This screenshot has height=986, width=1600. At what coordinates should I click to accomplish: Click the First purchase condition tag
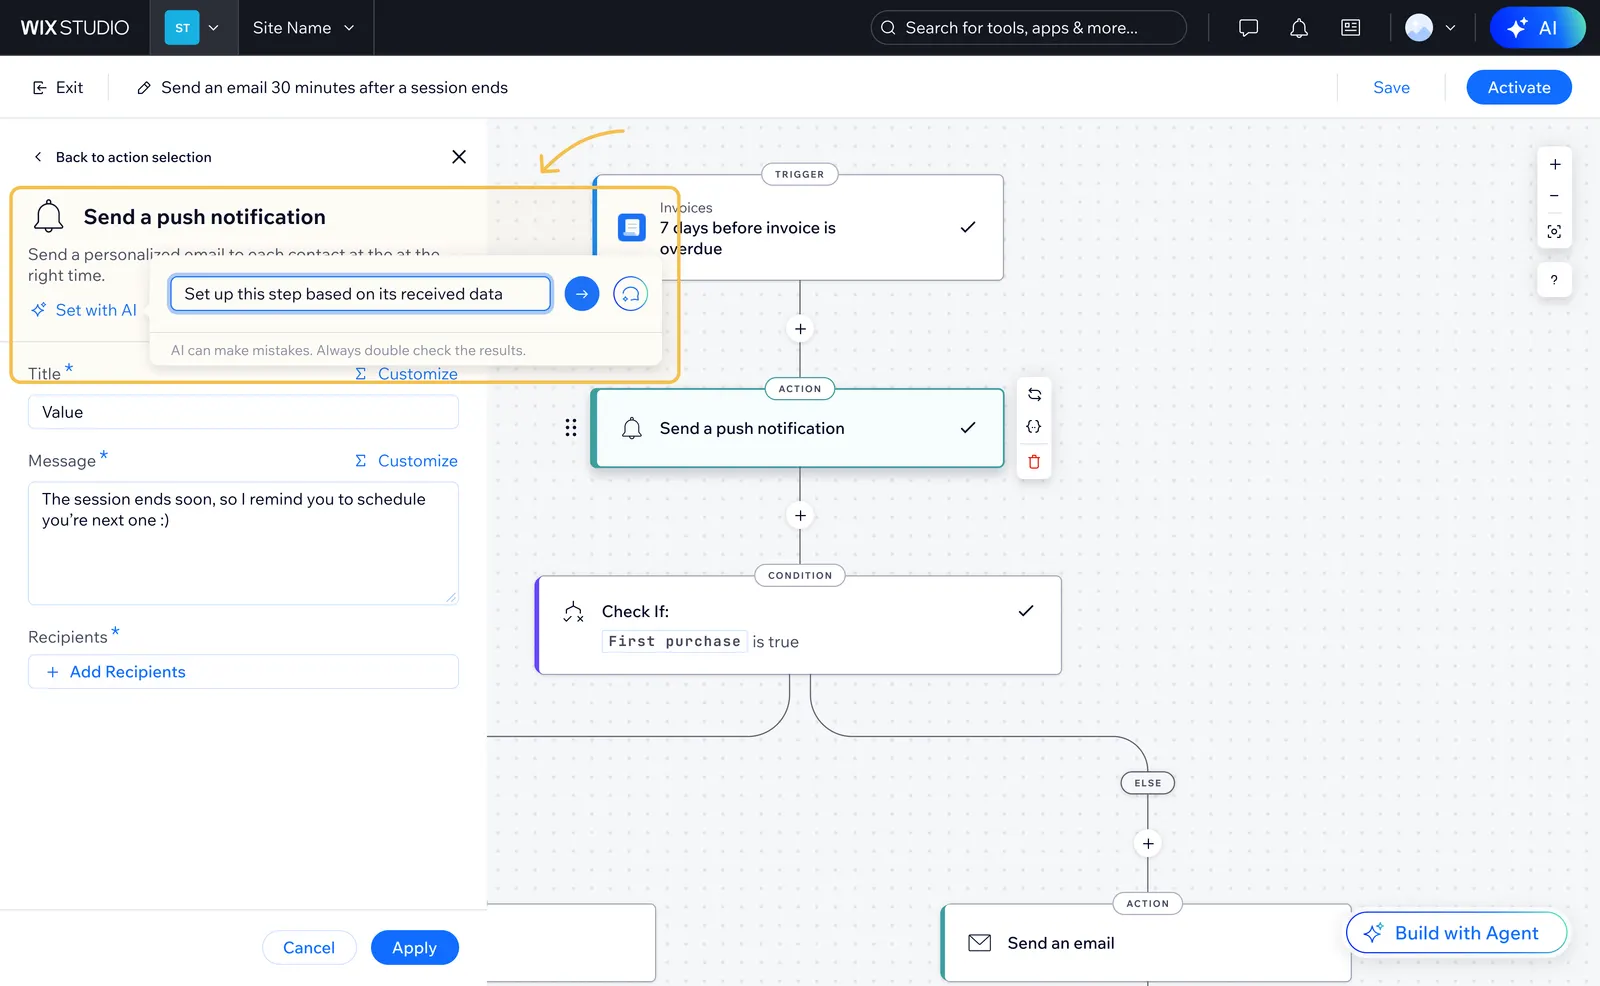(x=674, y=642)
